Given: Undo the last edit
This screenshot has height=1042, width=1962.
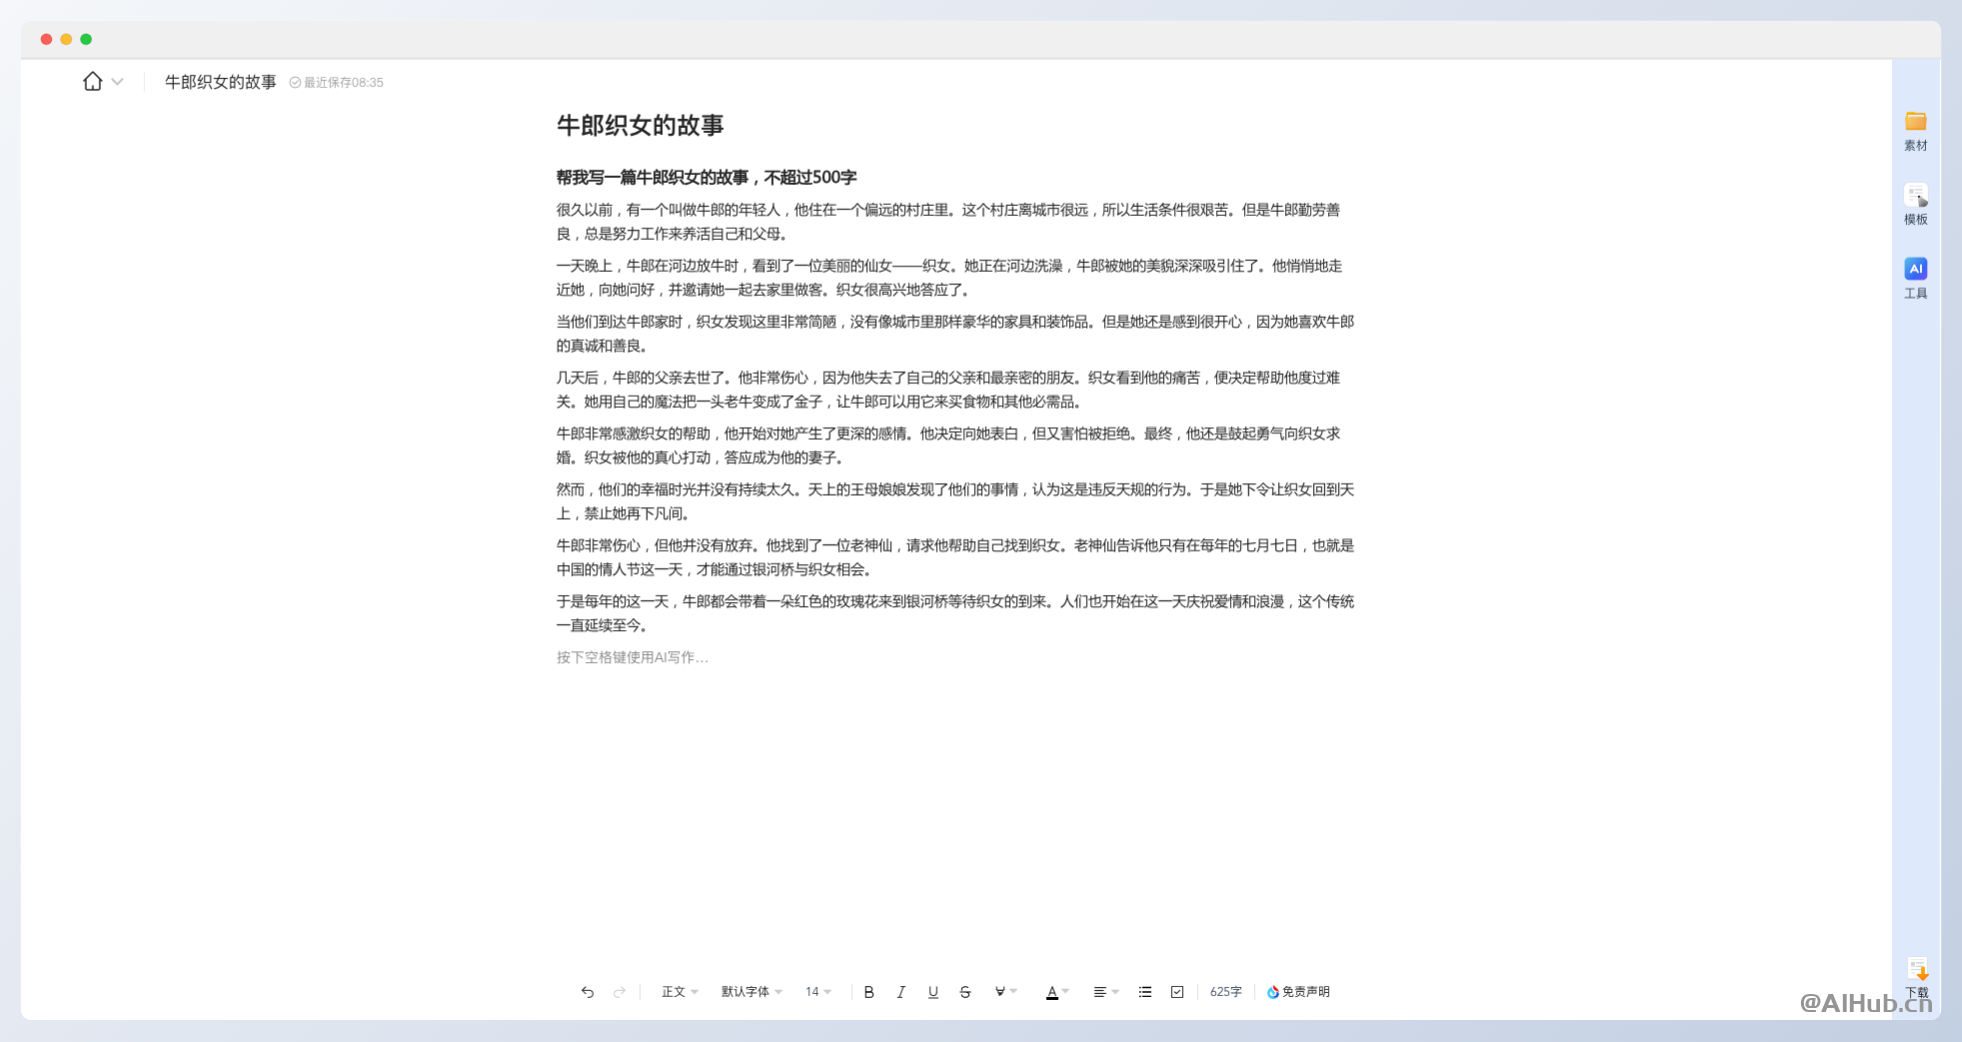Looking at the screenshot, I should 588,991.
